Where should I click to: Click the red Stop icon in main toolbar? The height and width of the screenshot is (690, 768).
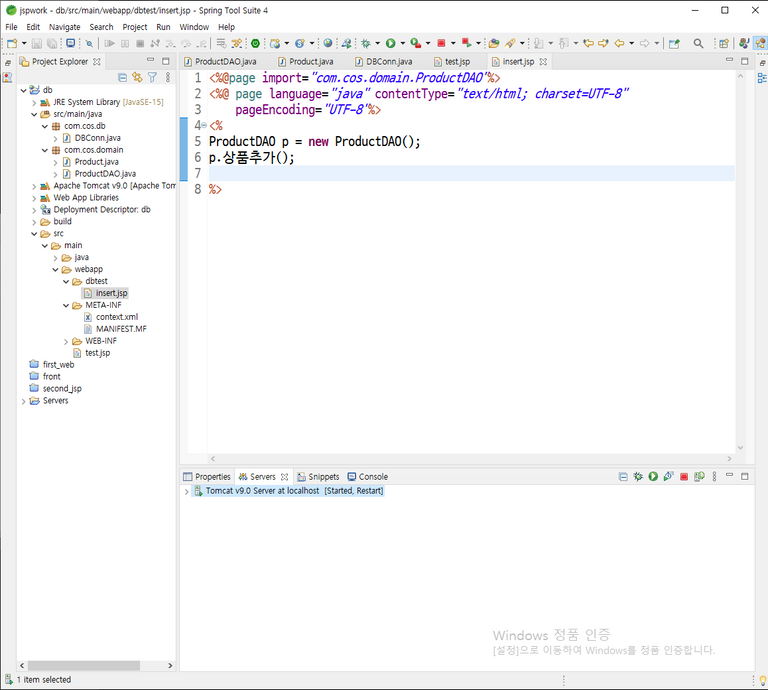441,44
